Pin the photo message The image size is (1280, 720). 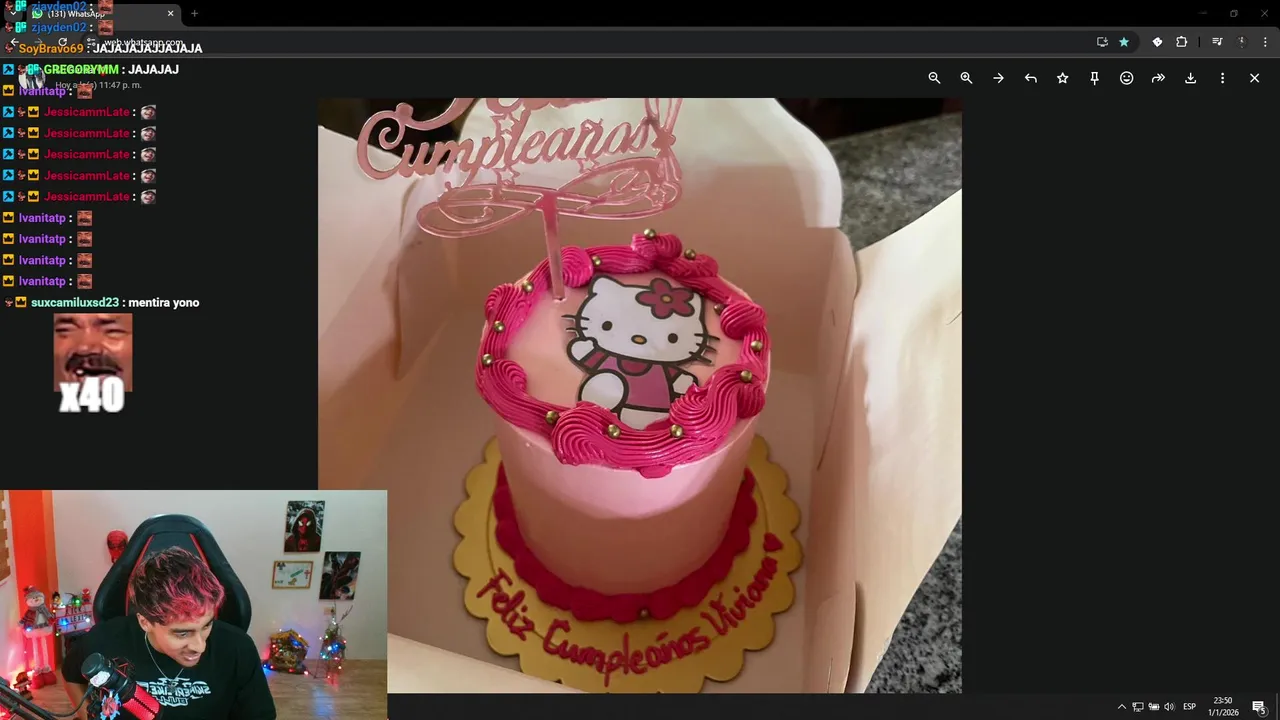click(x=1094, y=78)
